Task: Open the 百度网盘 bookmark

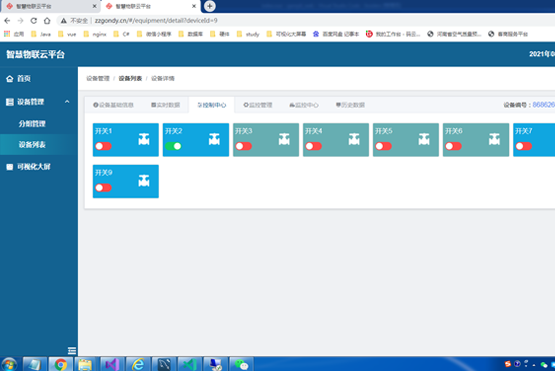Action: pyautogui.click(x=336, y=34)
